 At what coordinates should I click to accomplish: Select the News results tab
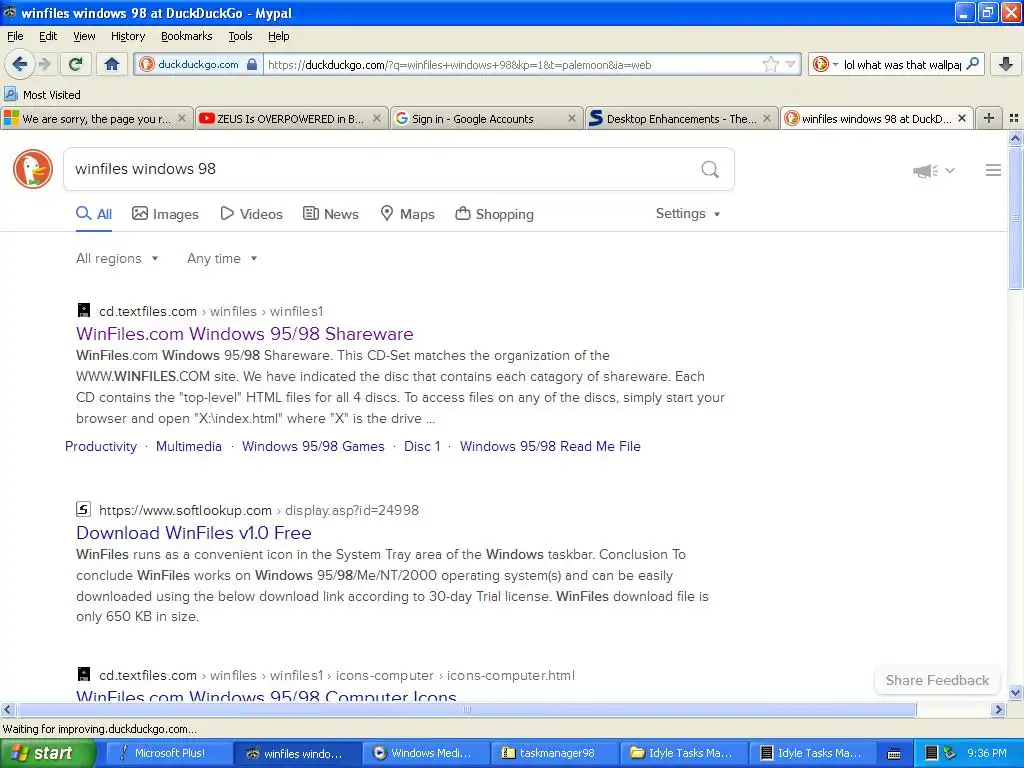(330, 214)
